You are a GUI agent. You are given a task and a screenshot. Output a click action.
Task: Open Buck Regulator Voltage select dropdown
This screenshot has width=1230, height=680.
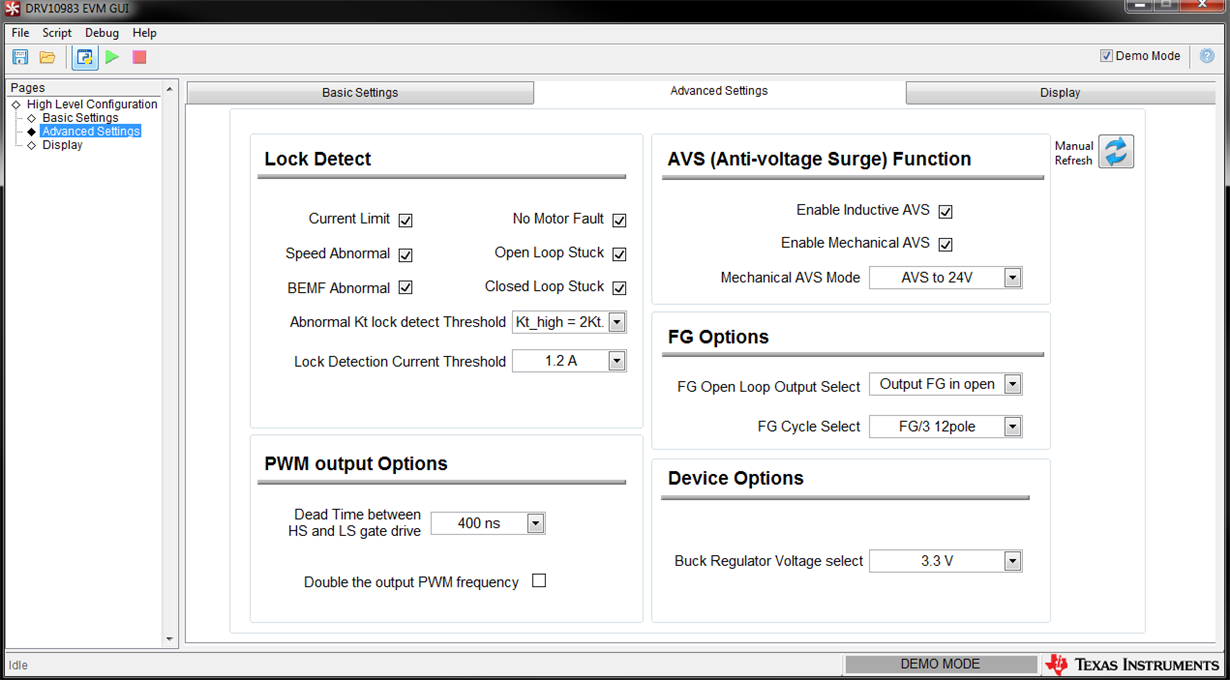pos(946,561)
